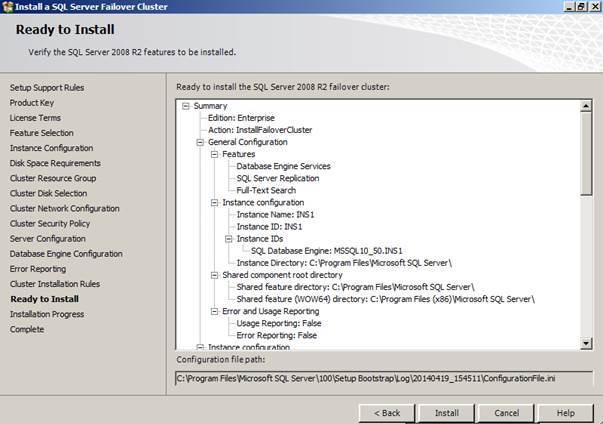Click the Configuration file path field

click(384, 379)
